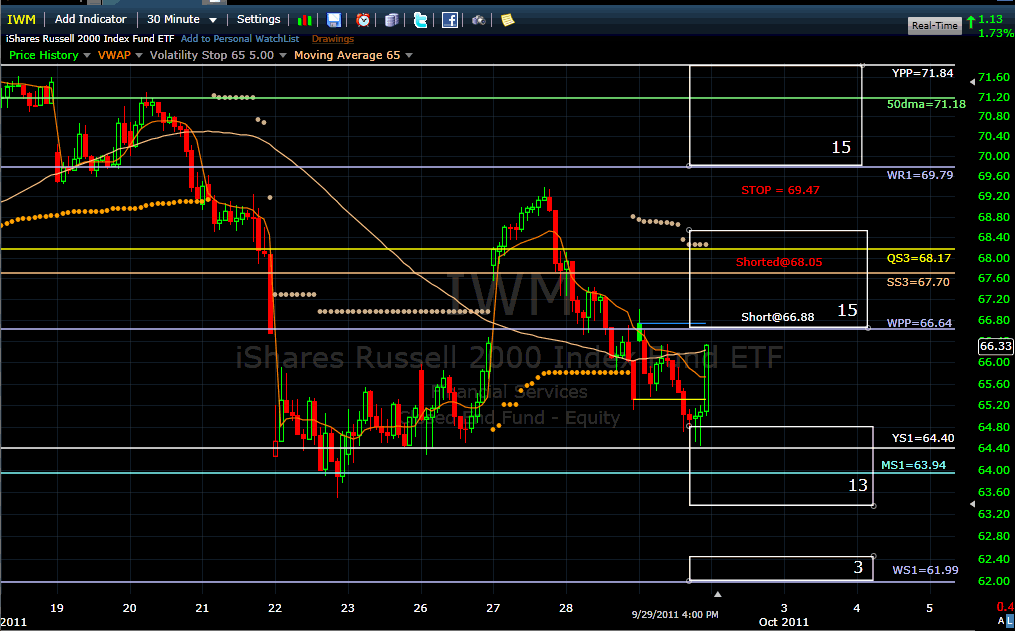
Task: Click the number 13 in lower rectangle
Action: 858,485
